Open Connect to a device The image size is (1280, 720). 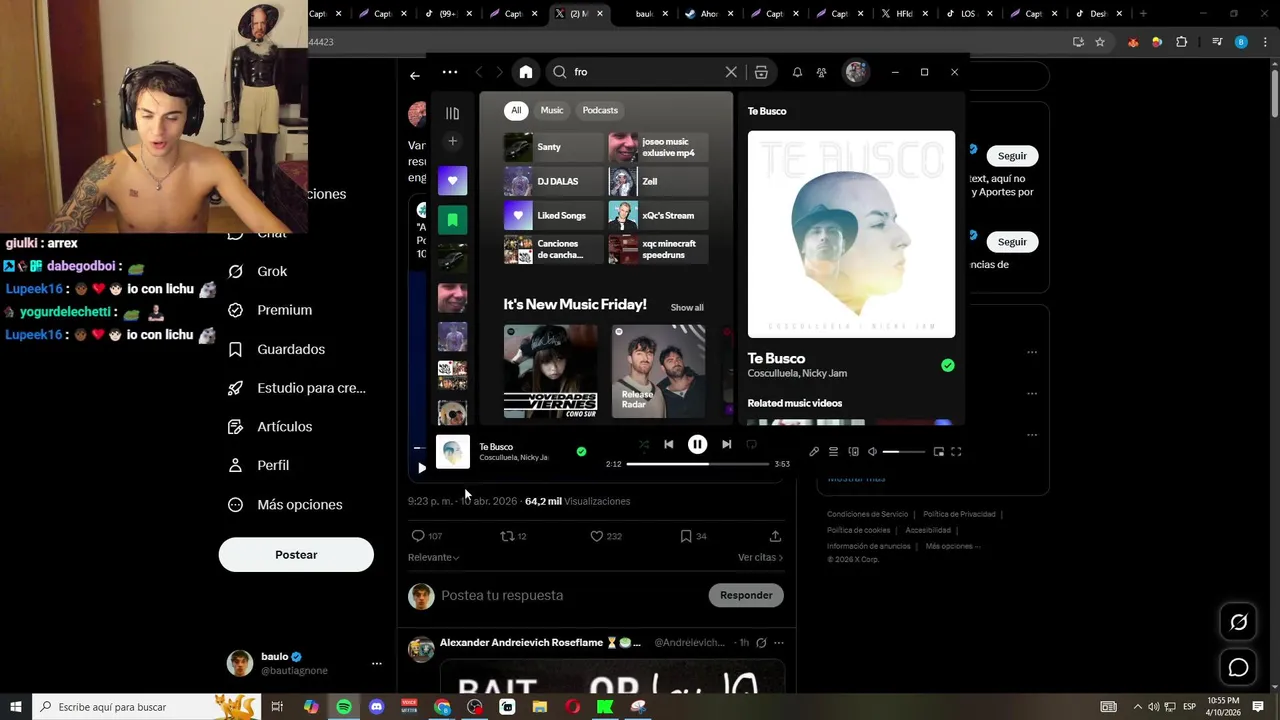853,452
